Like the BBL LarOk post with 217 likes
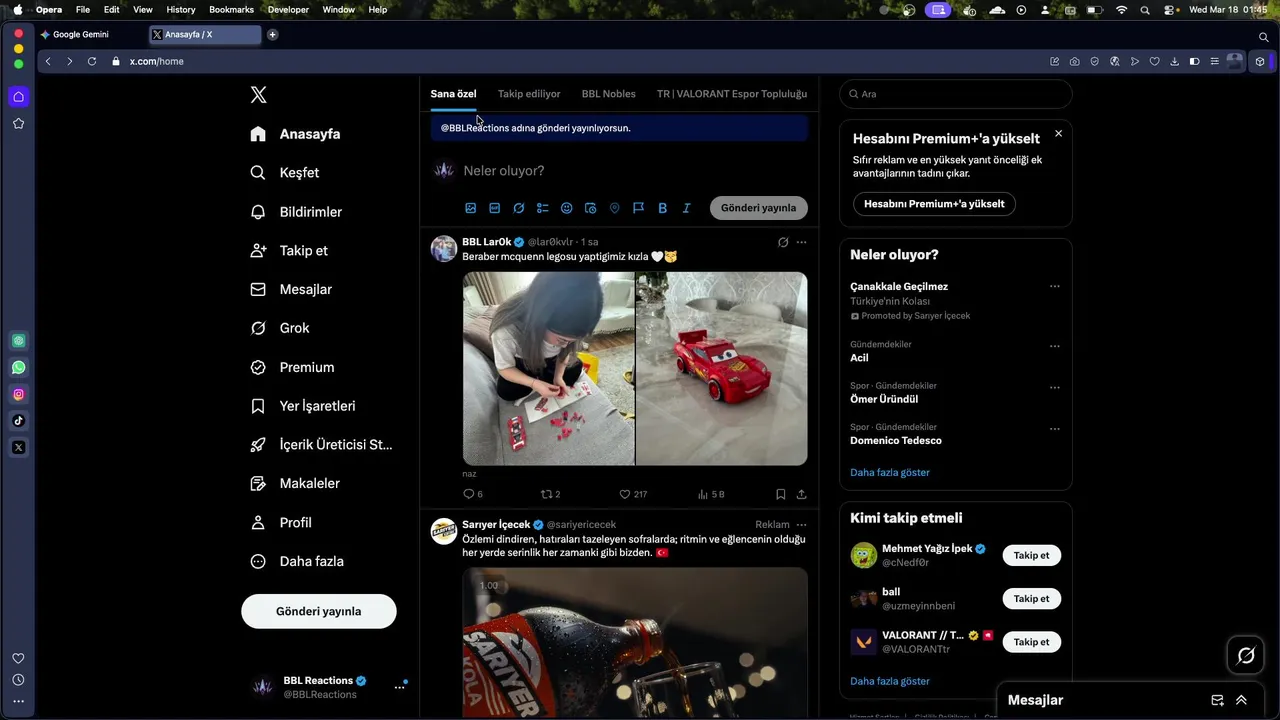1280x720 pixels. click(x=633, y=494)
